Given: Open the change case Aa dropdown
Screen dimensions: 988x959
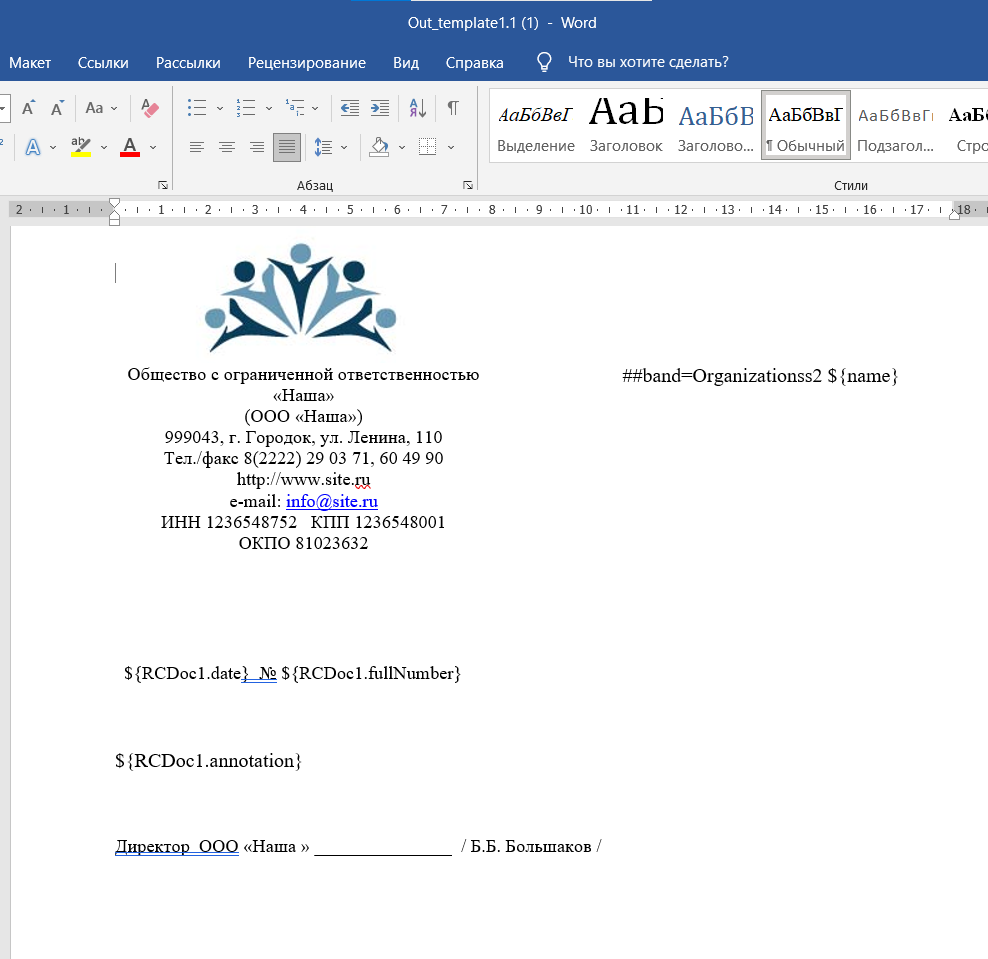Looking at the screenshot, I should pos(101,108).
